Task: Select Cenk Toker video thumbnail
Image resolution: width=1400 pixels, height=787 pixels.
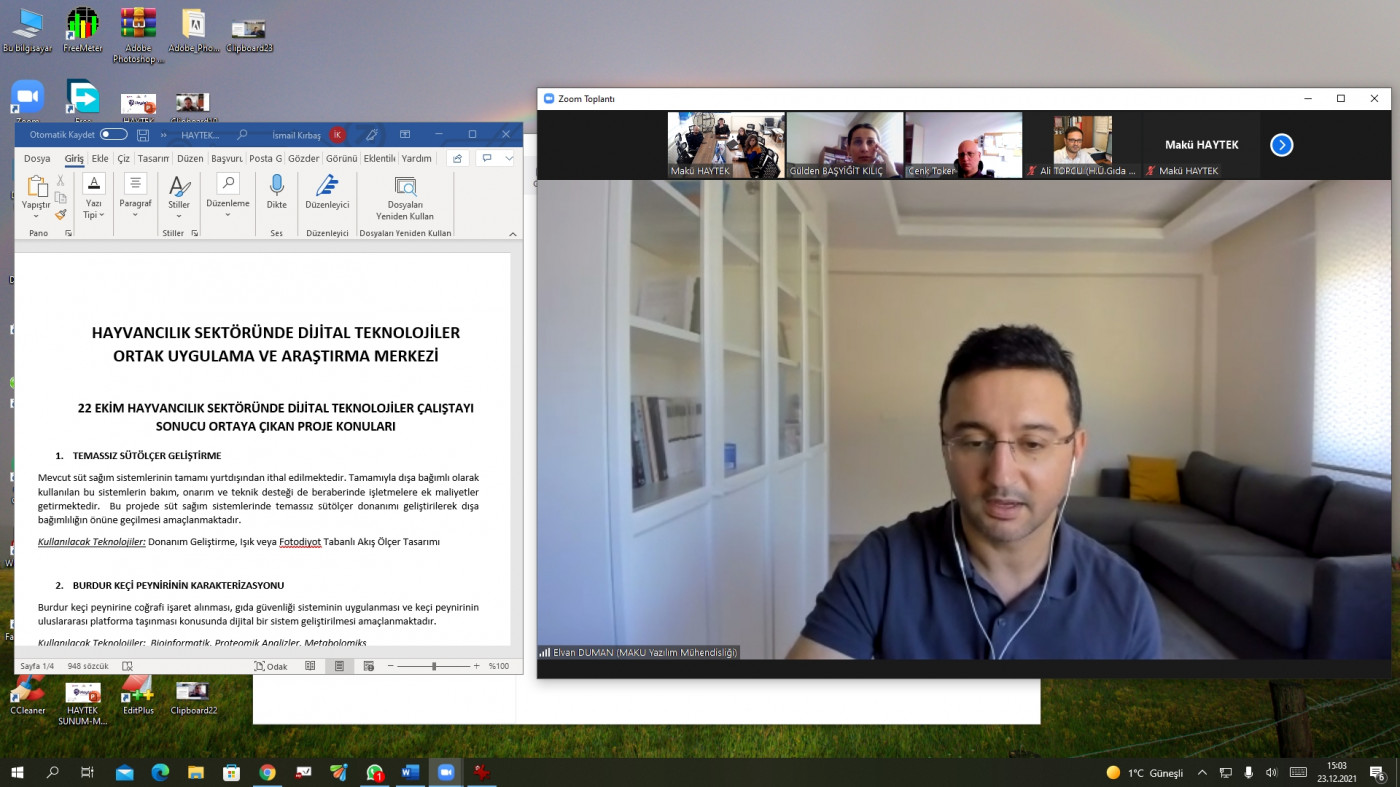Action: (963, 145)
